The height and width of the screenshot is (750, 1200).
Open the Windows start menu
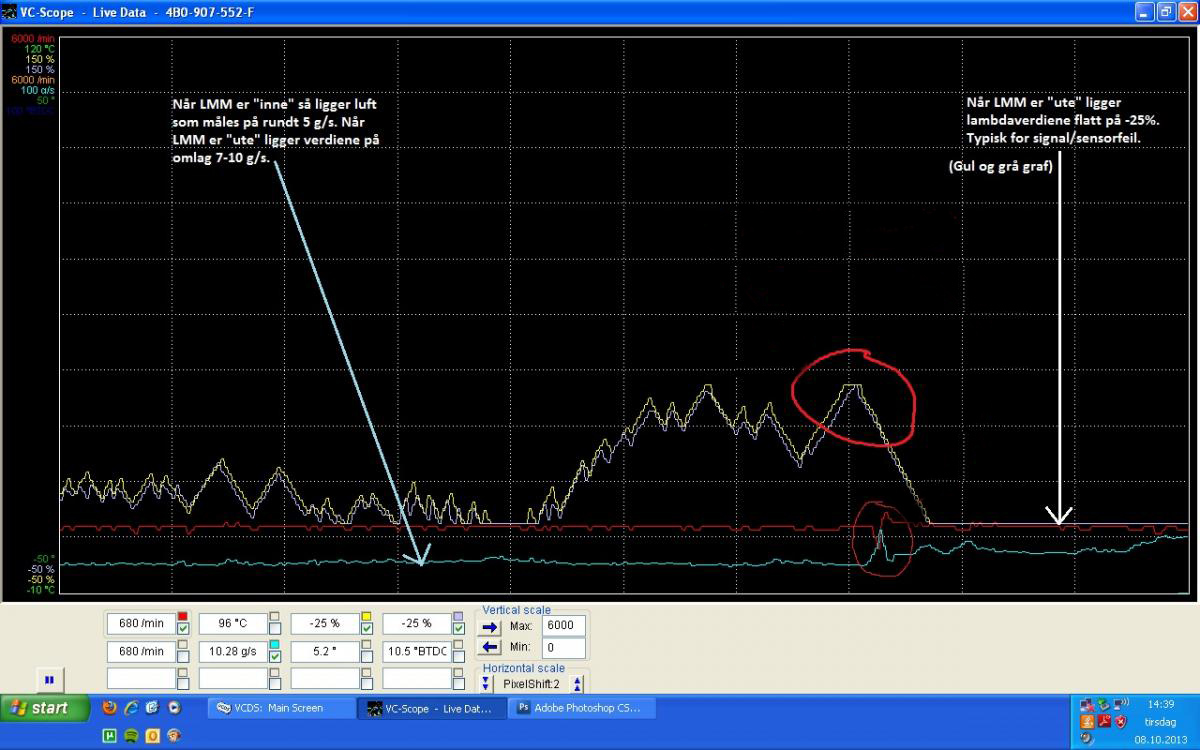click(45, 708)
